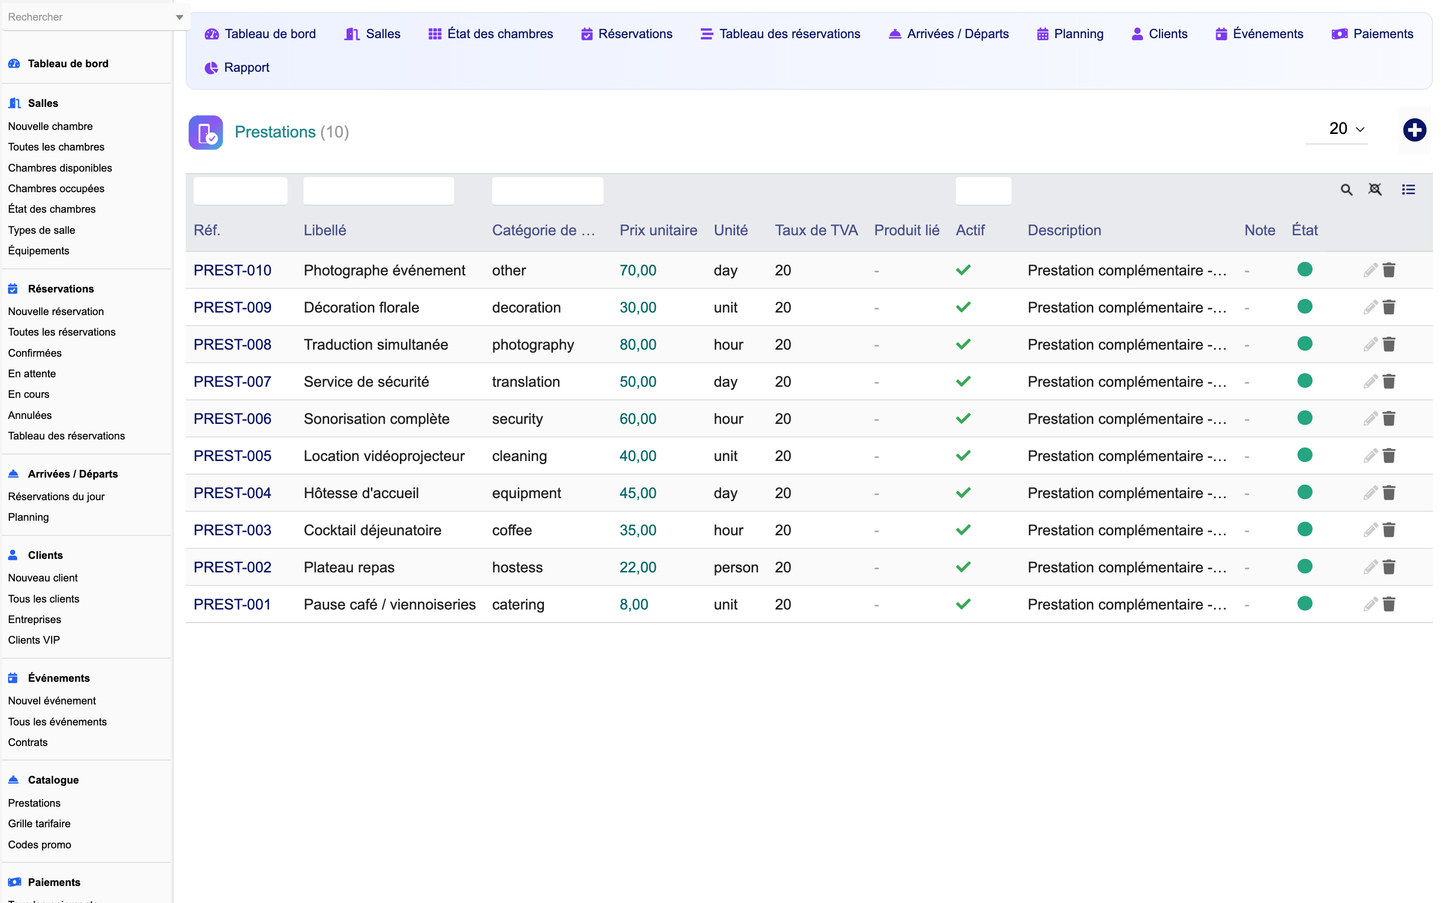Delete PREST-009 with the trash icon
The image size is (1445, 903).
(1389, 307)
